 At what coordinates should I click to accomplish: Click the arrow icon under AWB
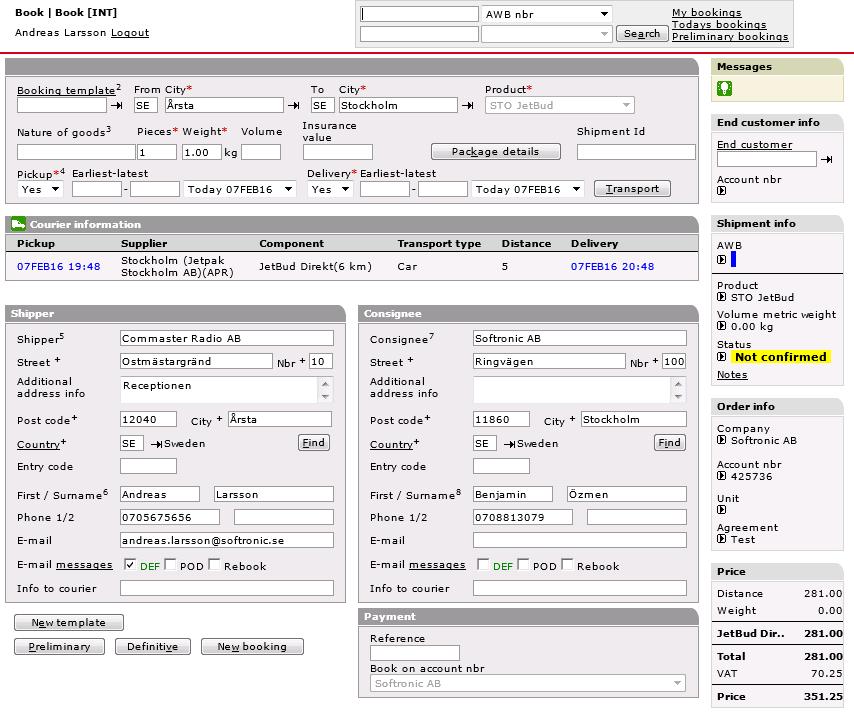pos(722,260)
